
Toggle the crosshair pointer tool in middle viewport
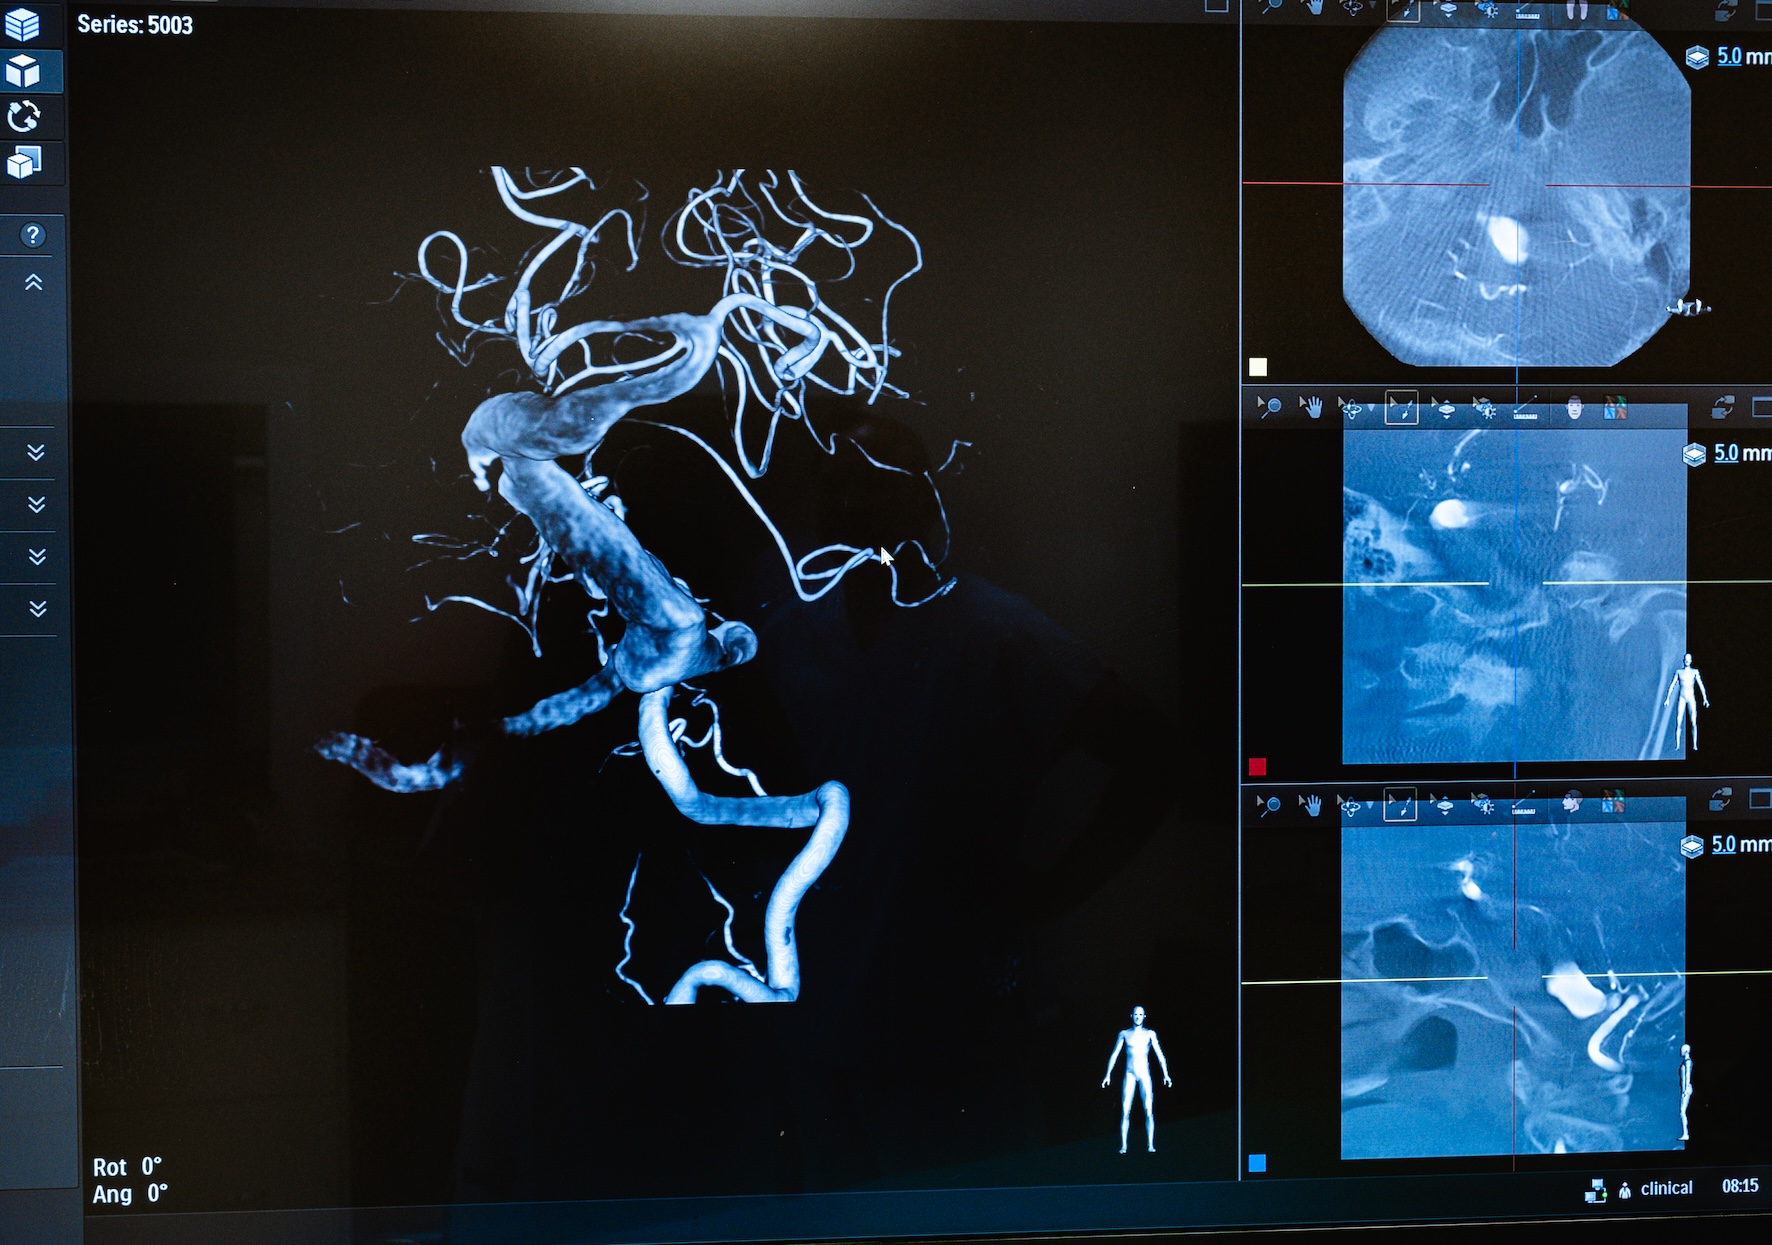1401,408
